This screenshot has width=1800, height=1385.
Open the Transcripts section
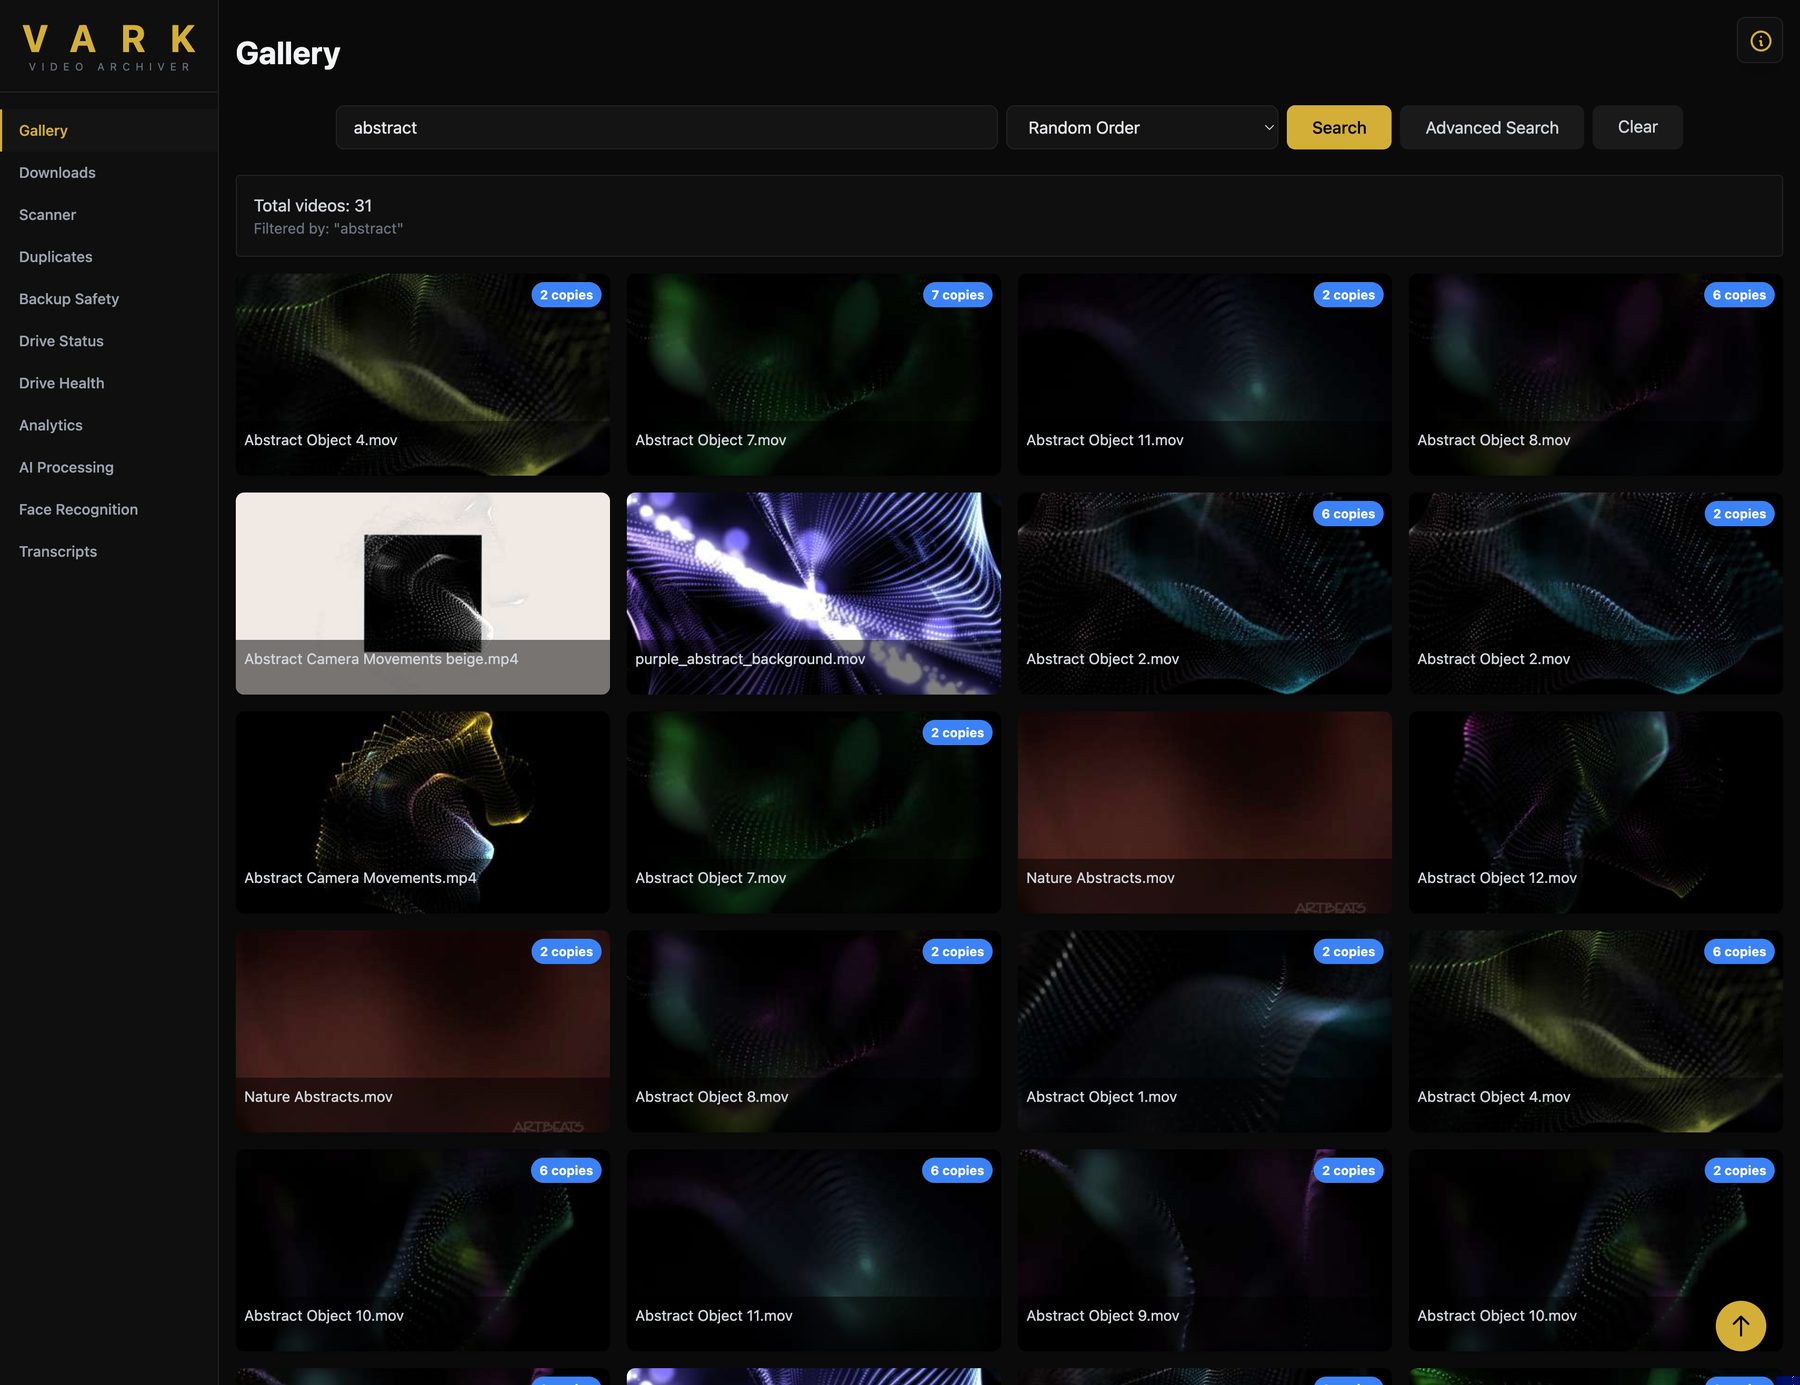coord(58,551)
